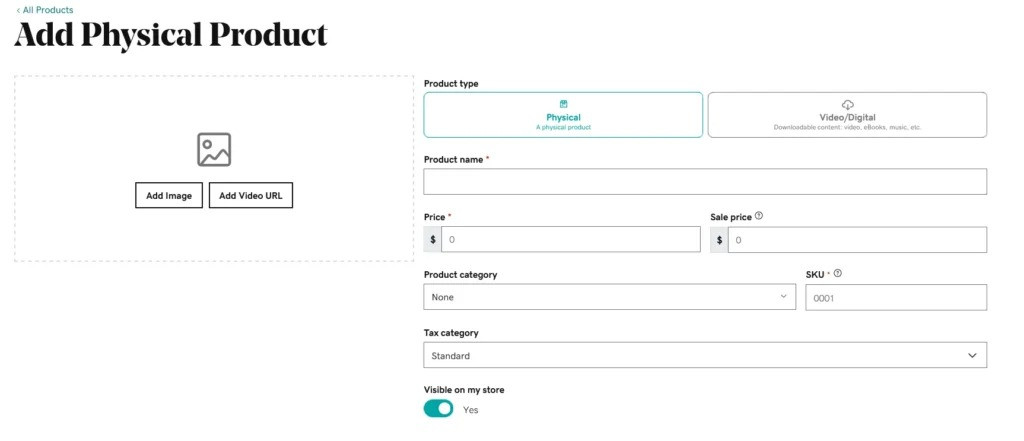The width and height of the screenshot is (1024, 441).
Task: Select the Video/Digital product type
Action: click(848, 115)
